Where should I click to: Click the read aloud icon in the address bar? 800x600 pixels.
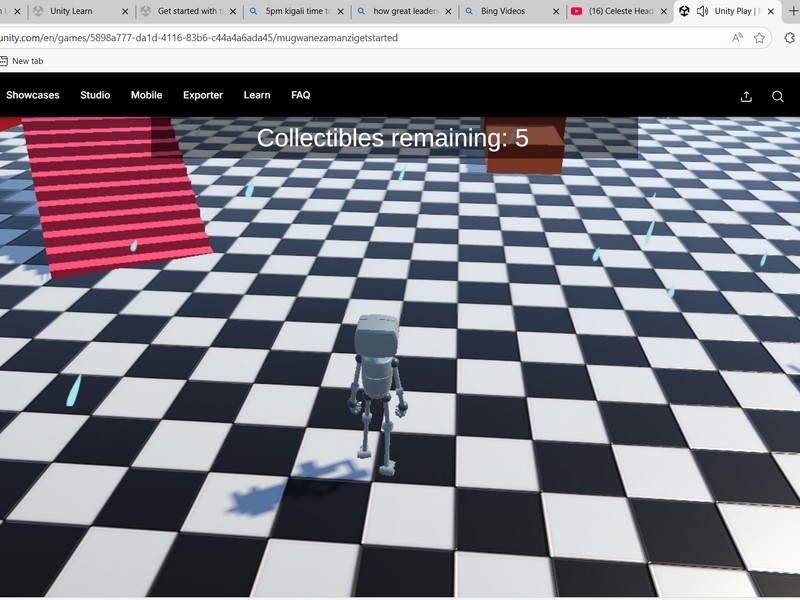737,38
